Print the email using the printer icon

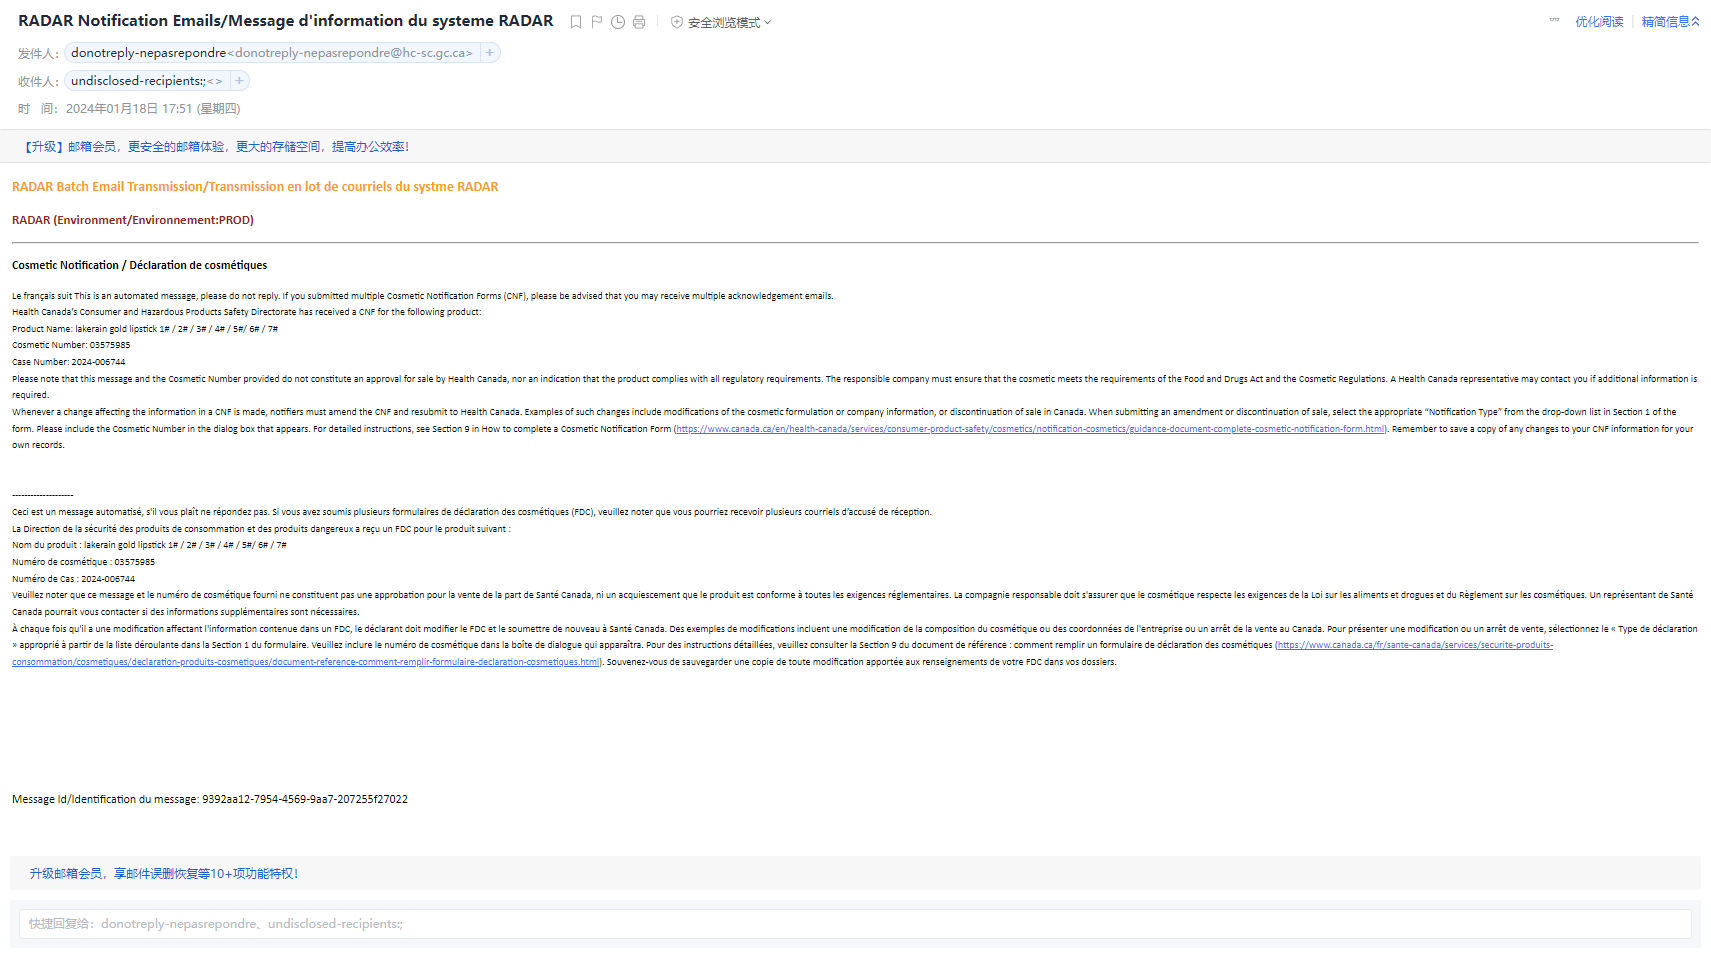click(x=639, y=22)
